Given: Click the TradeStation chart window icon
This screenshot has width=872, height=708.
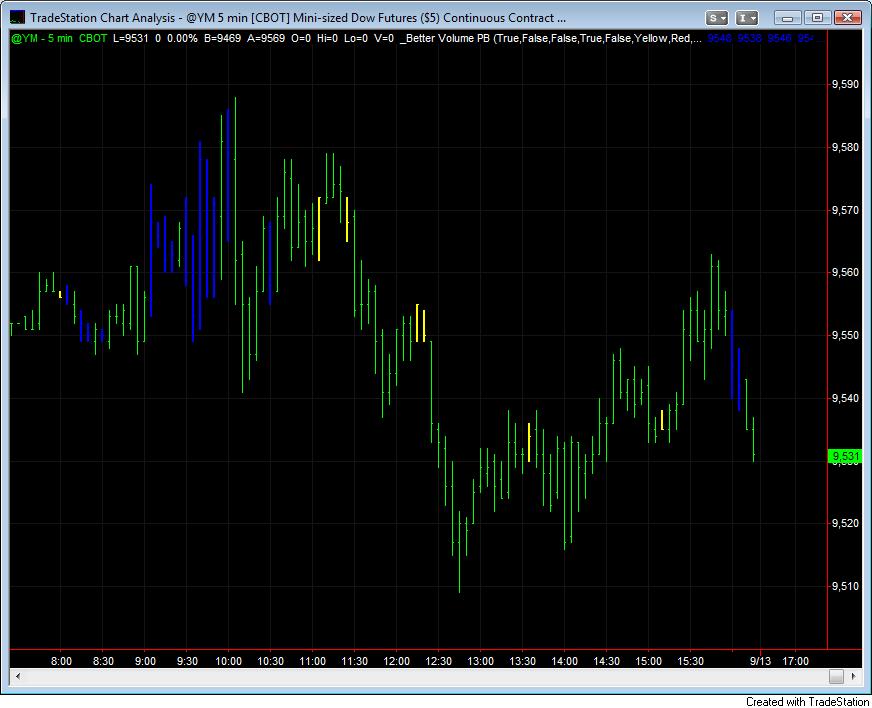Looking at the screenshot, I should point(18,17).
